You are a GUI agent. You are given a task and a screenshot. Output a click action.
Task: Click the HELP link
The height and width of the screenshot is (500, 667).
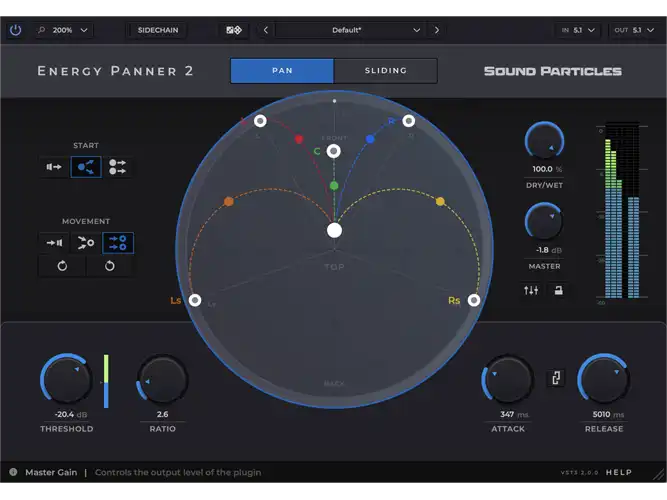click(619, 472)
